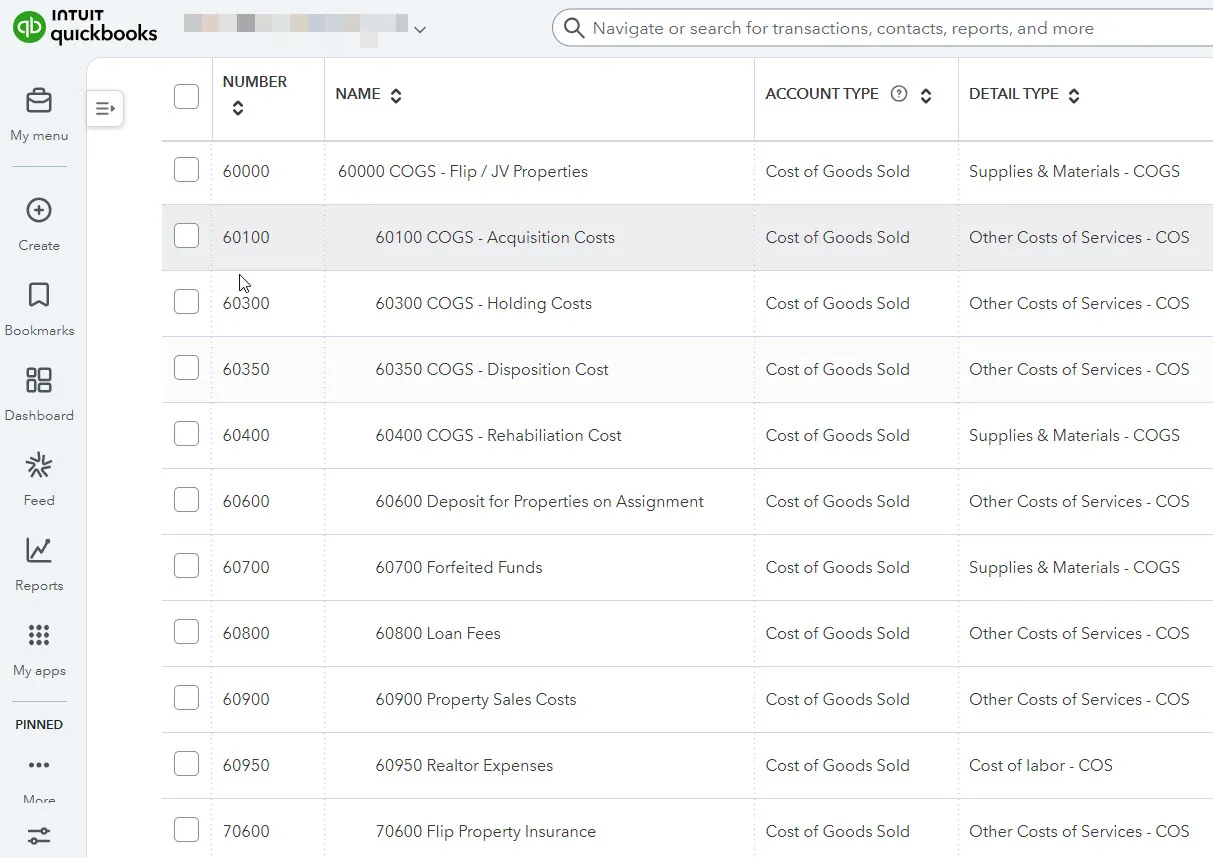Expand the company name dropdown
The height and width of the screenshot is (858, 1213).
420,30
